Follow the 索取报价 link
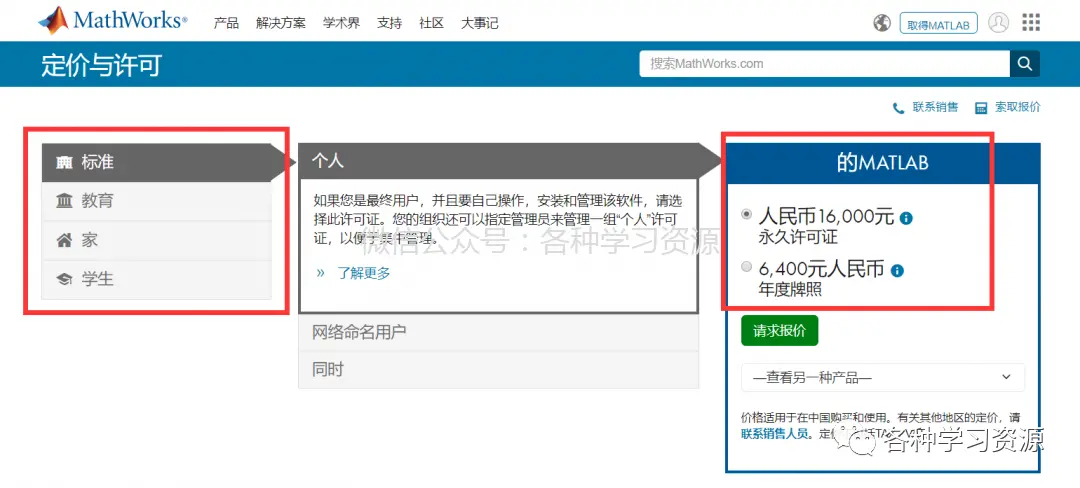The image size is (1080, 488). pyautogui.click(x=1018, y=107)
